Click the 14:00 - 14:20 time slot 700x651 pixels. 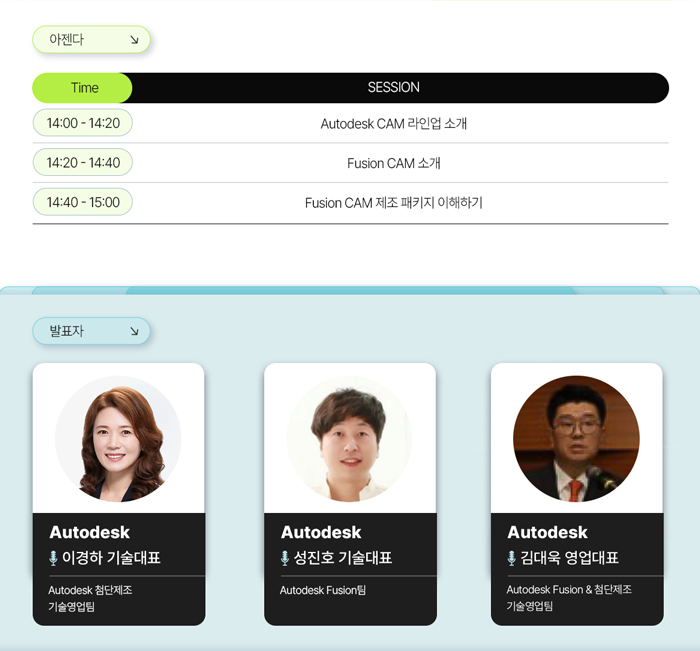click(x=83, y=123)
